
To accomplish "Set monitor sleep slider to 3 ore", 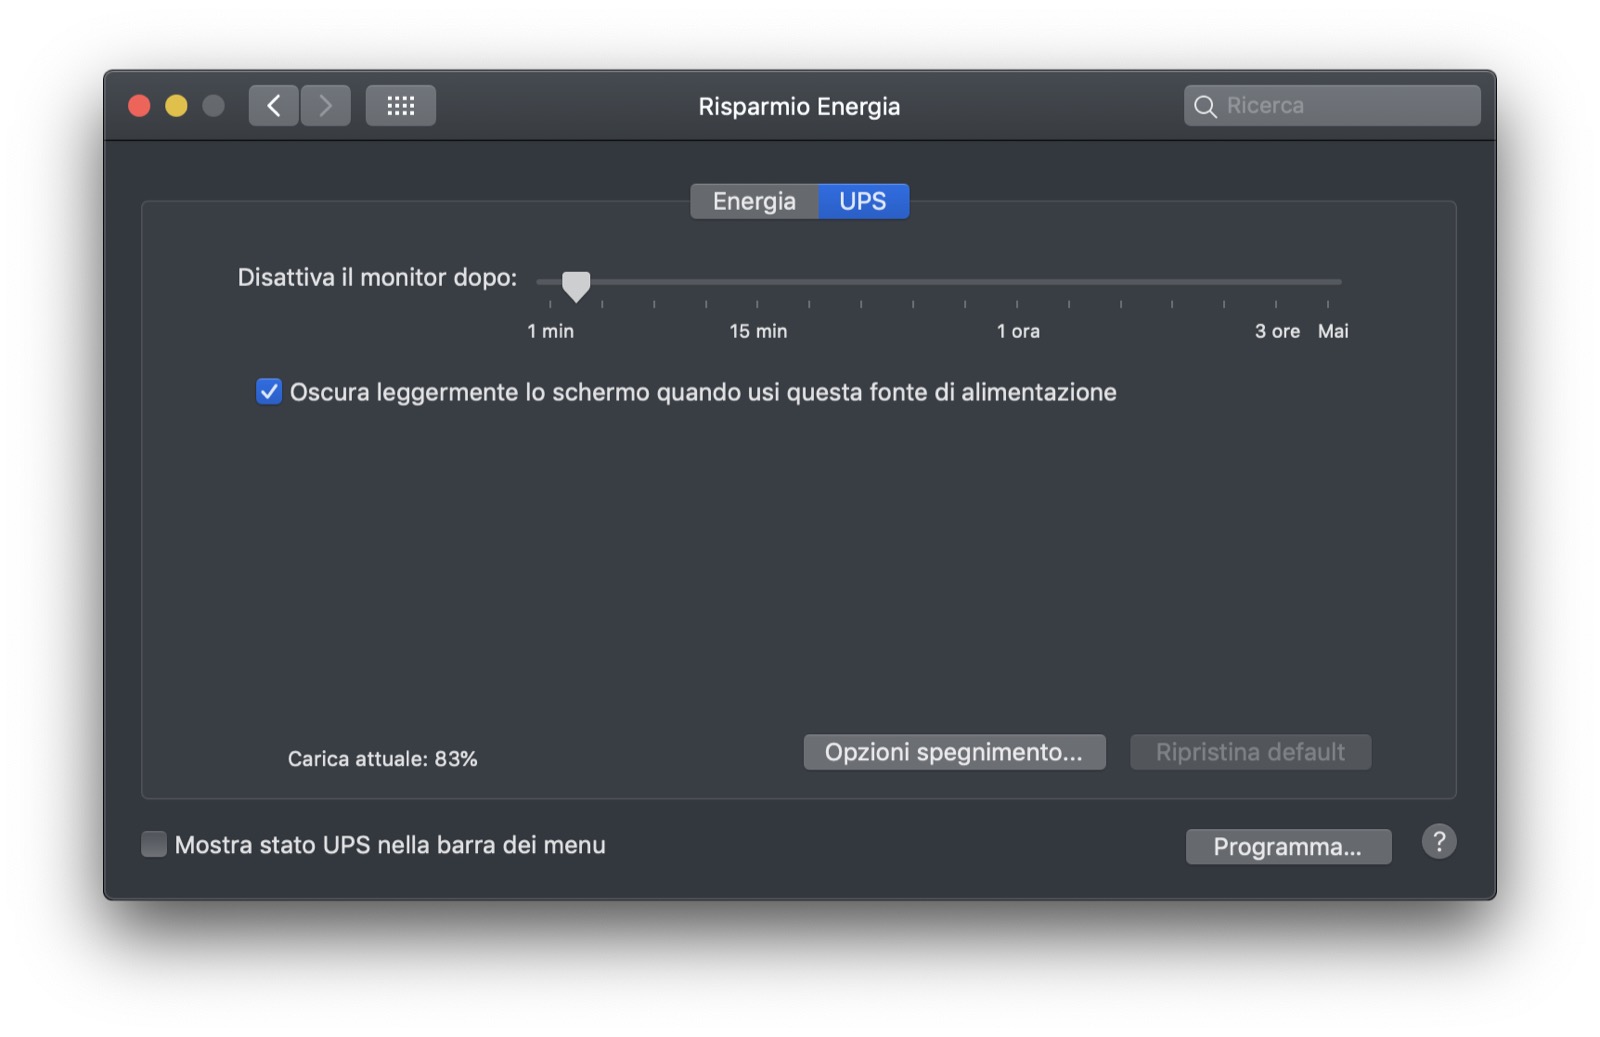I will pos(1276,283).
